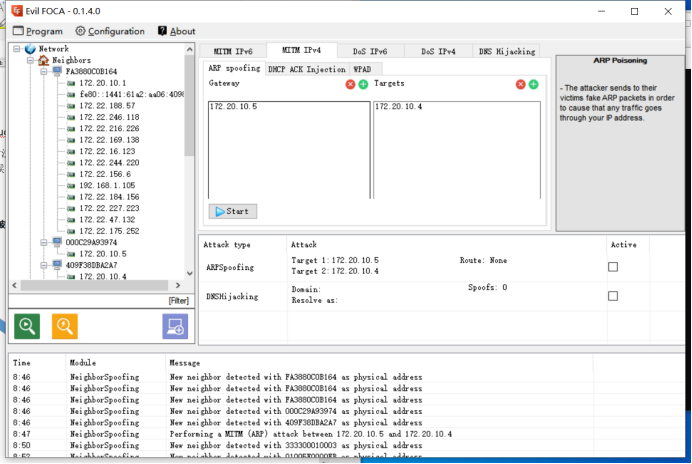Click the Message column header in log
The height and width of the screenshot is (464, 692).
(185, 363)
